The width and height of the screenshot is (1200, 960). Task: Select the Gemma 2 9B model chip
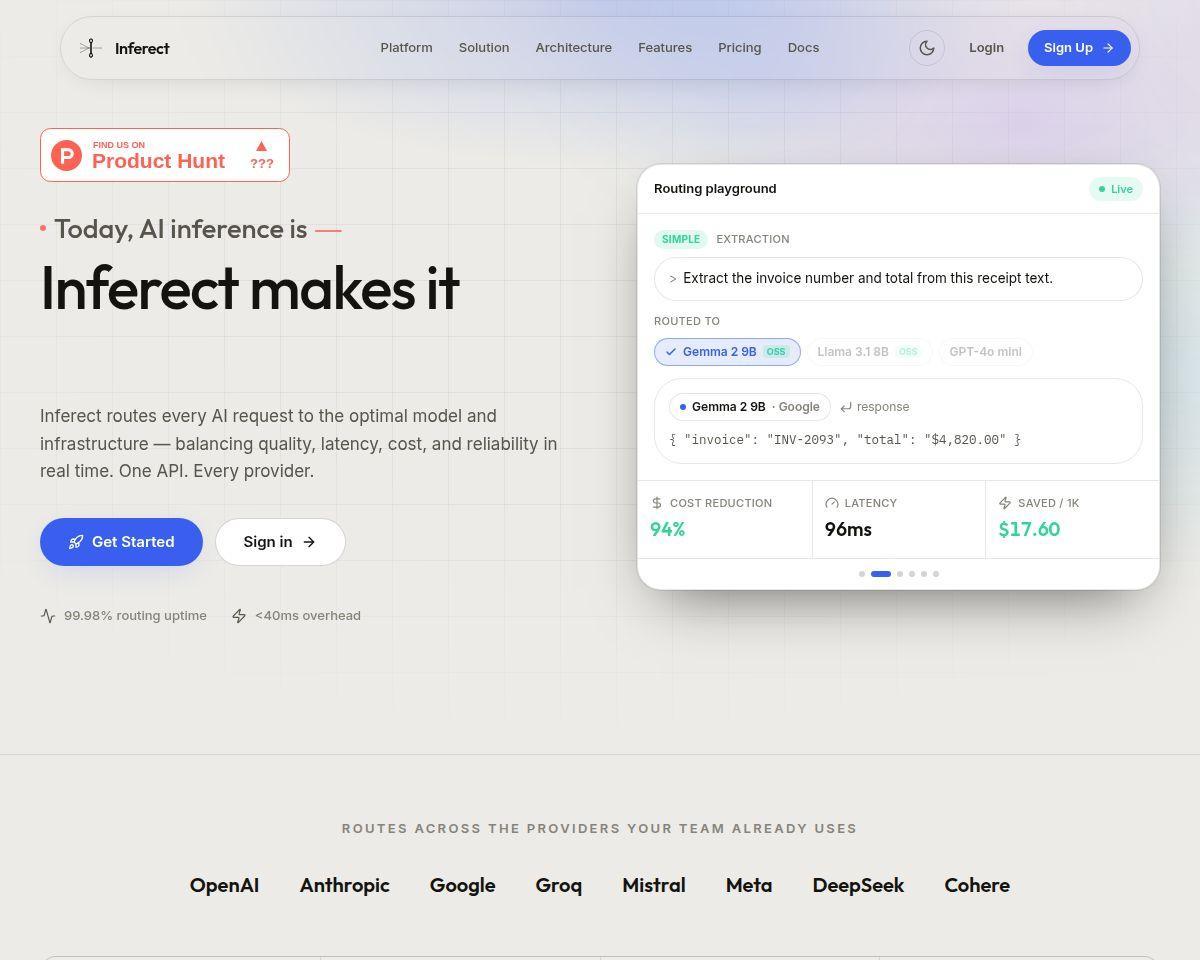727,352
